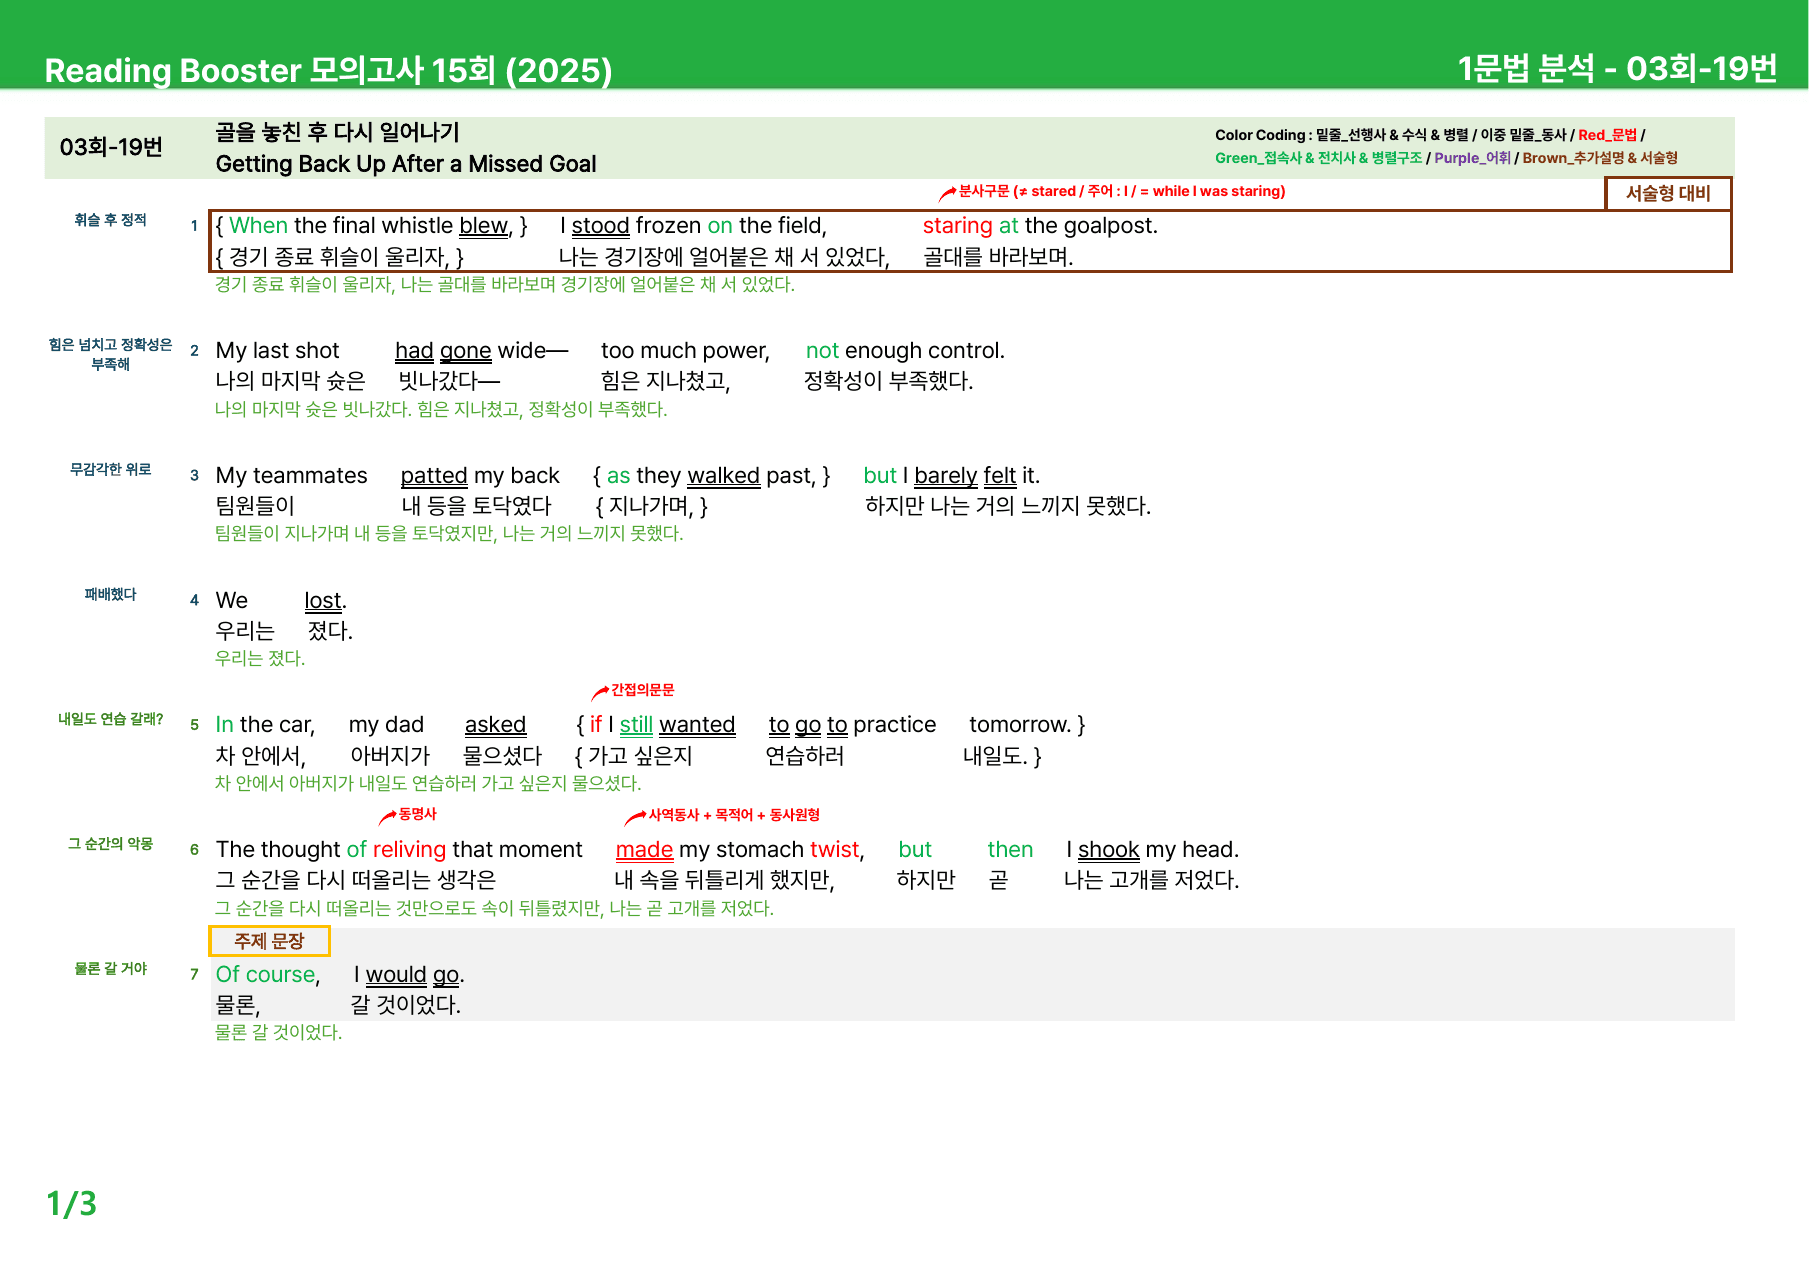Click the '03회-19번' label cell
Viewport: 1809px width, 1279px height.
tap(111, 147)
